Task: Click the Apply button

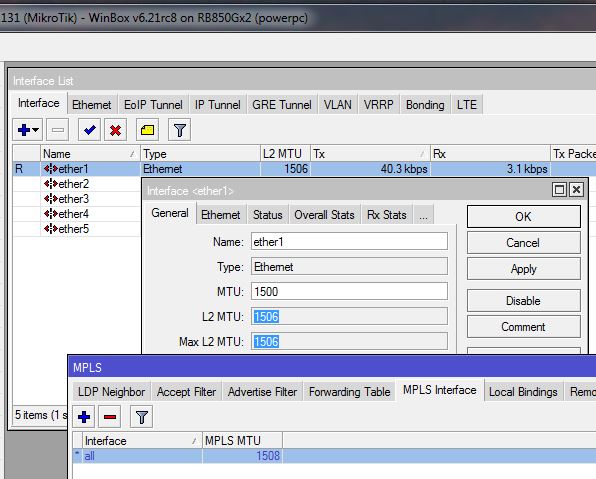Action: pyautogui.click(x=523, y=269)
